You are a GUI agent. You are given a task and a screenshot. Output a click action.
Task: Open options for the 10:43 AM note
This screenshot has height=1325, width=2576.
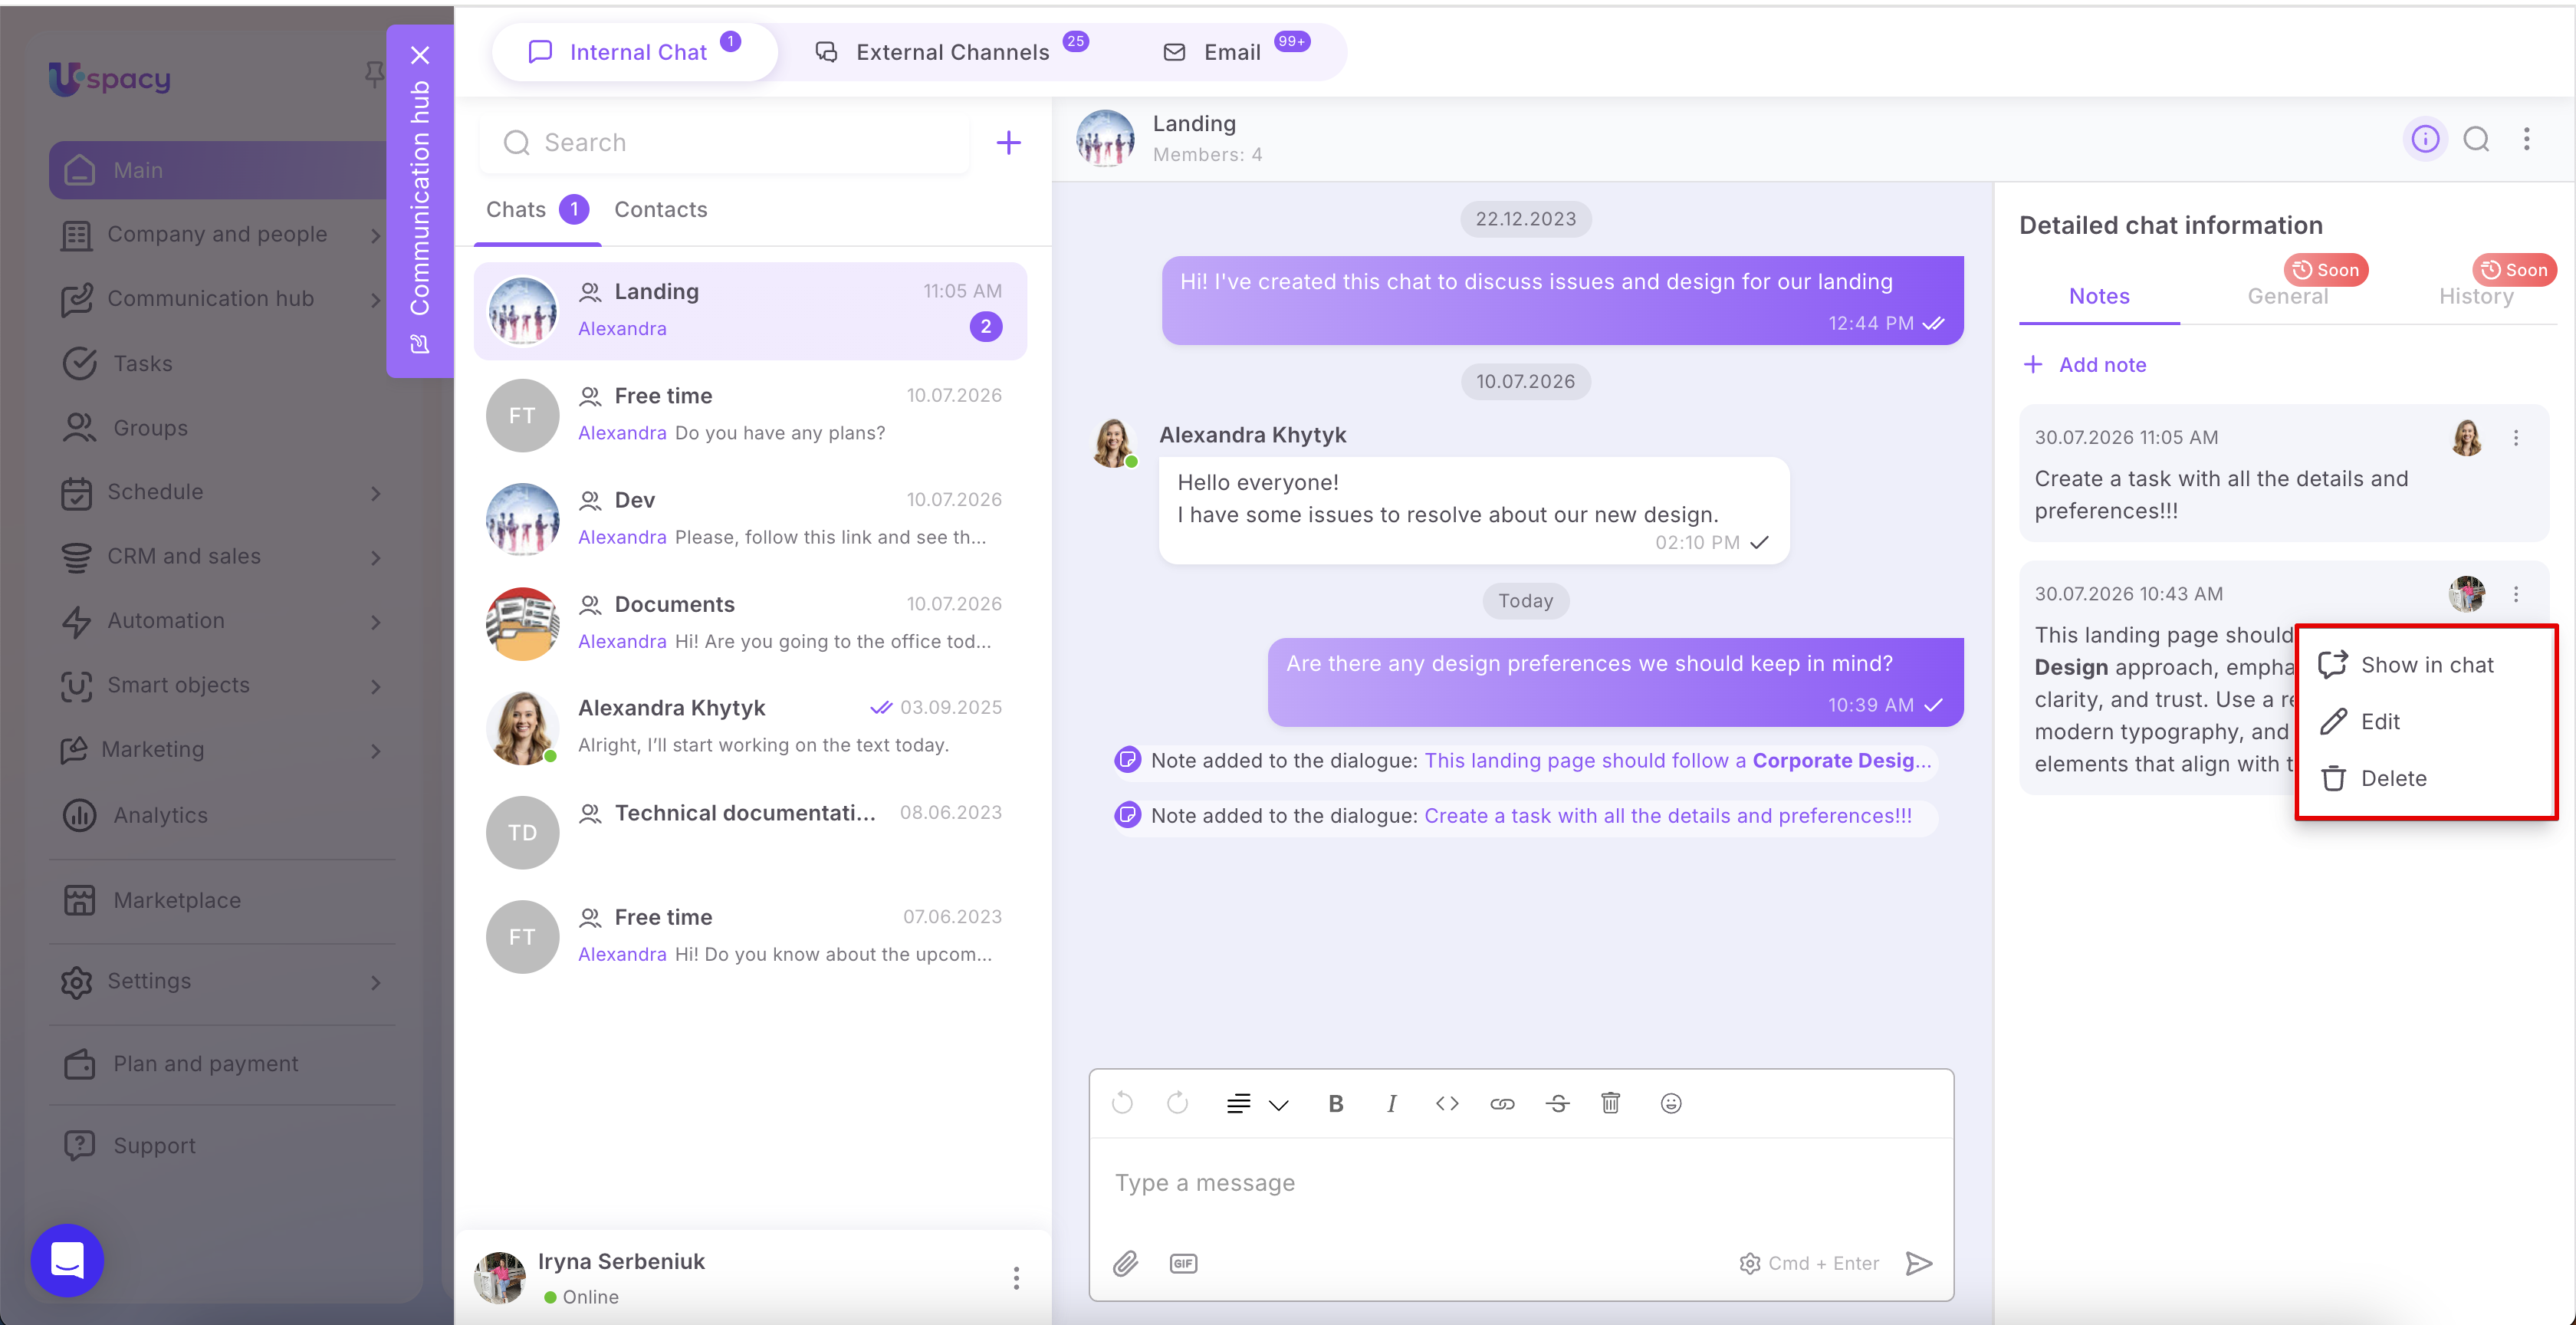[2516, 594]
